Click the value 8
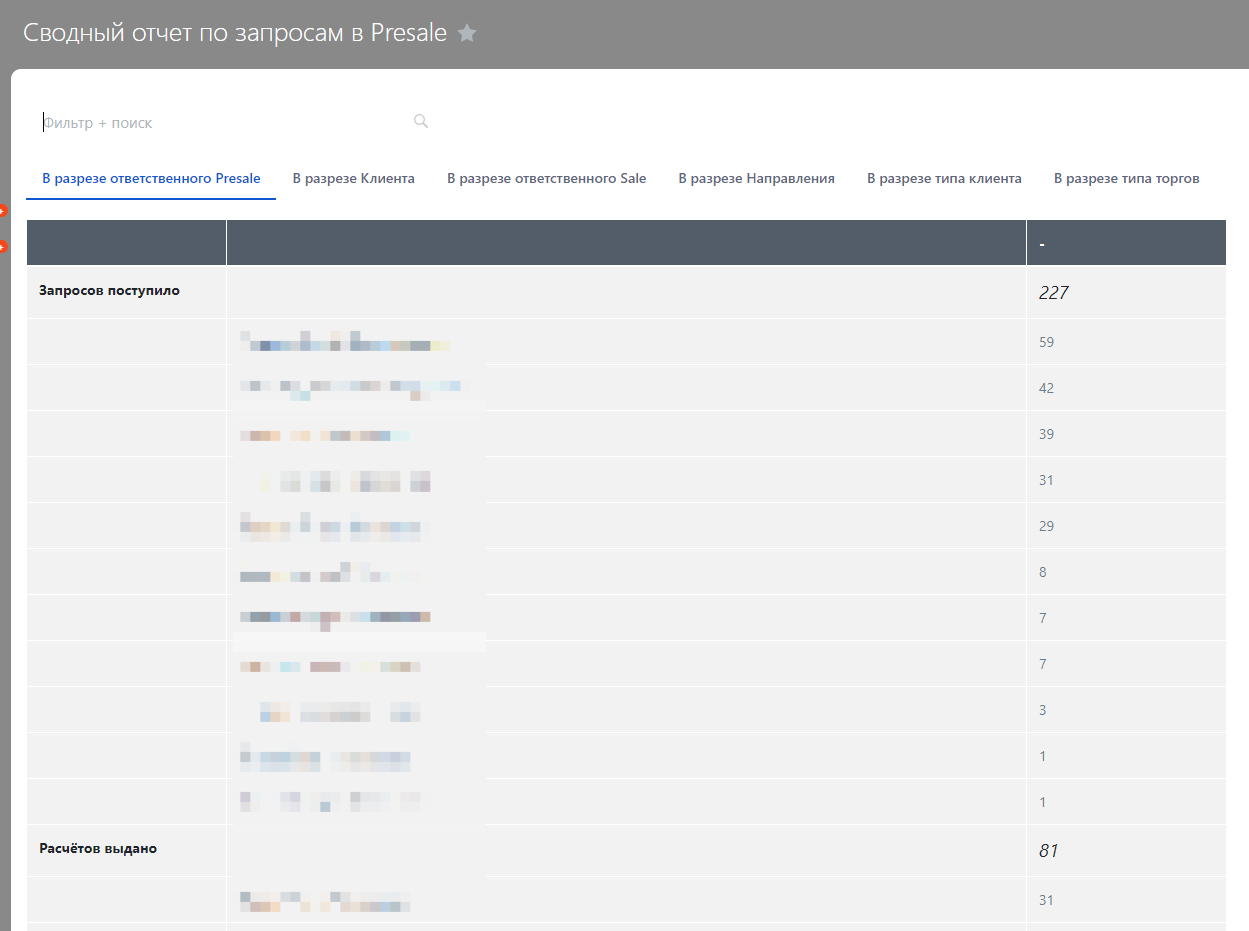This screenshot has height=931, width=1249. (1043, 572)
